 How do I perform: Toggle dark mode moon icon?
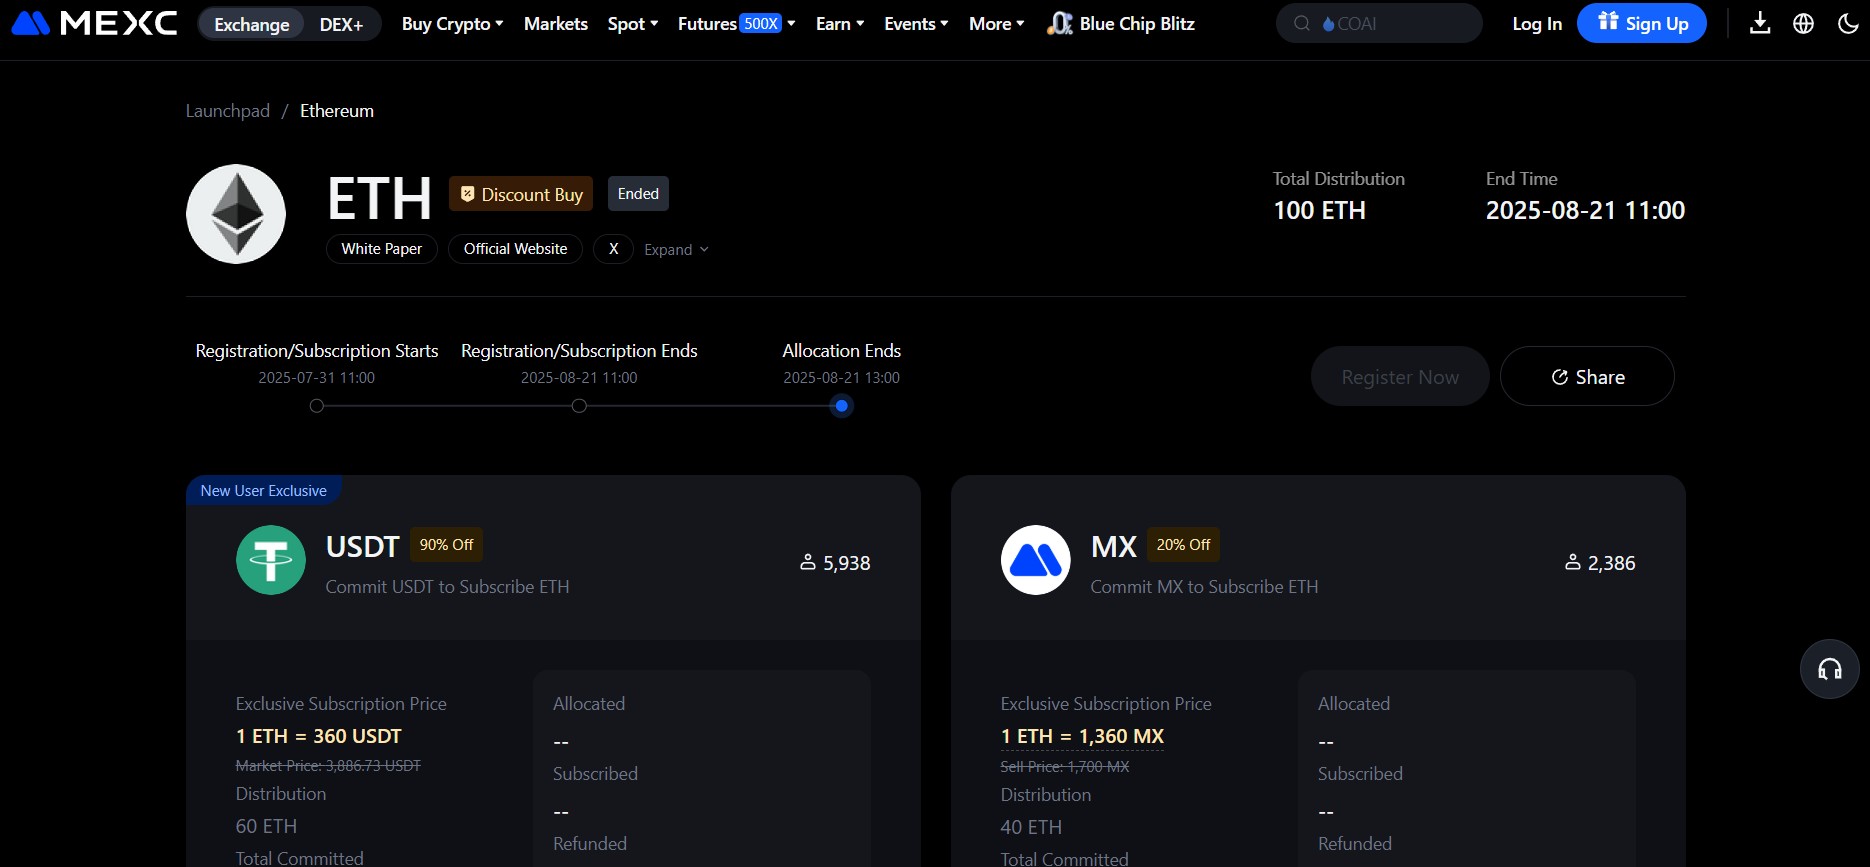tap(1848, 23)
